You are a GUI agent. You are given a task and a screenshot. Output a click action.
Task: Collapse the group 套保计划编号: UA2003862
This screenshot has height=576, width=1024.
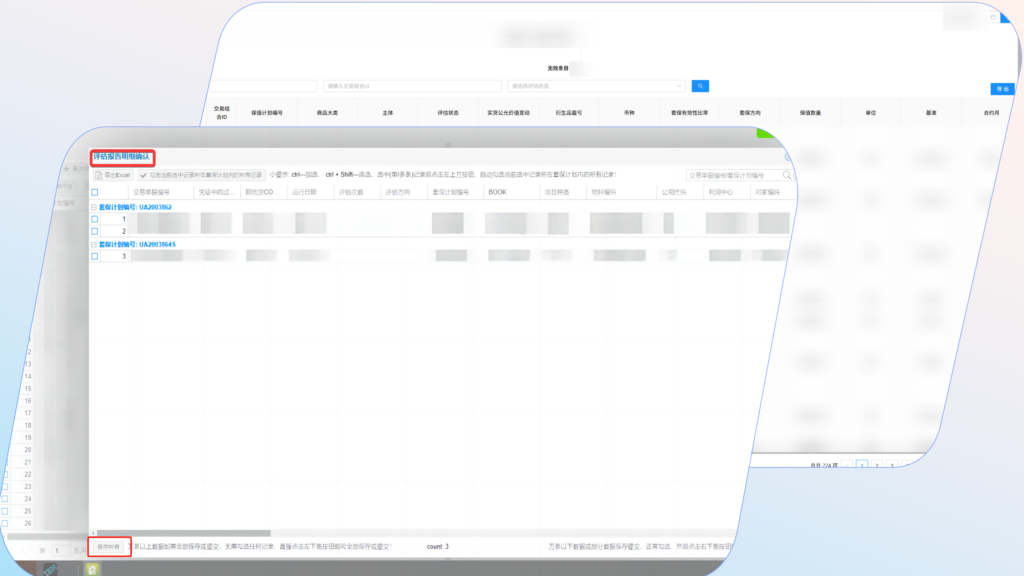point(93,207)
